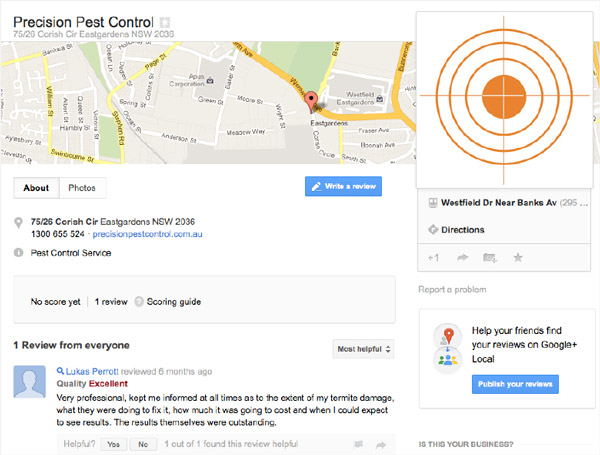Viewport: 600px width, 455px height.
Task: Click the Write a review button
Action: coord(343,186)
